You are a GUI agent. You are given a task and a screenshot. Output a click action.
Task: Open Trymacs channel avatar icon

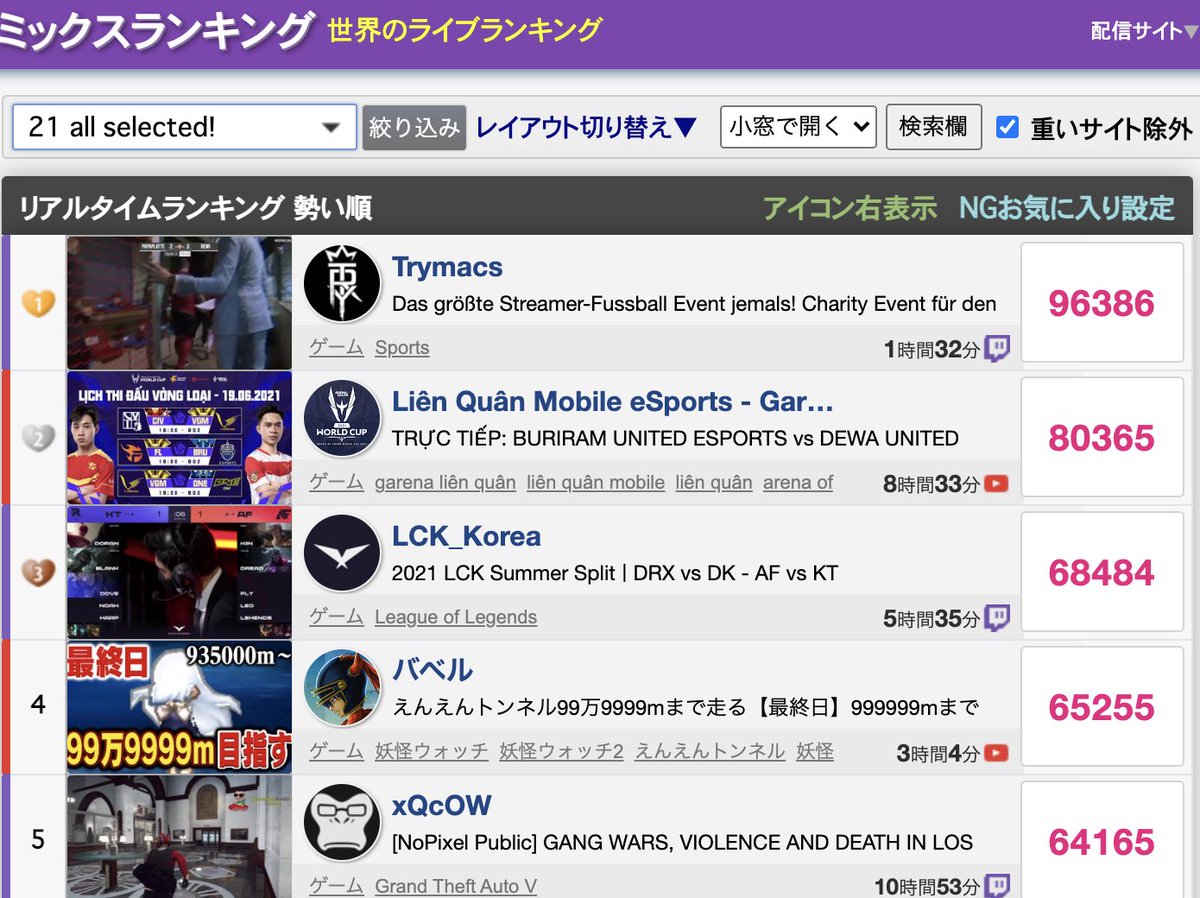point(342,284)
